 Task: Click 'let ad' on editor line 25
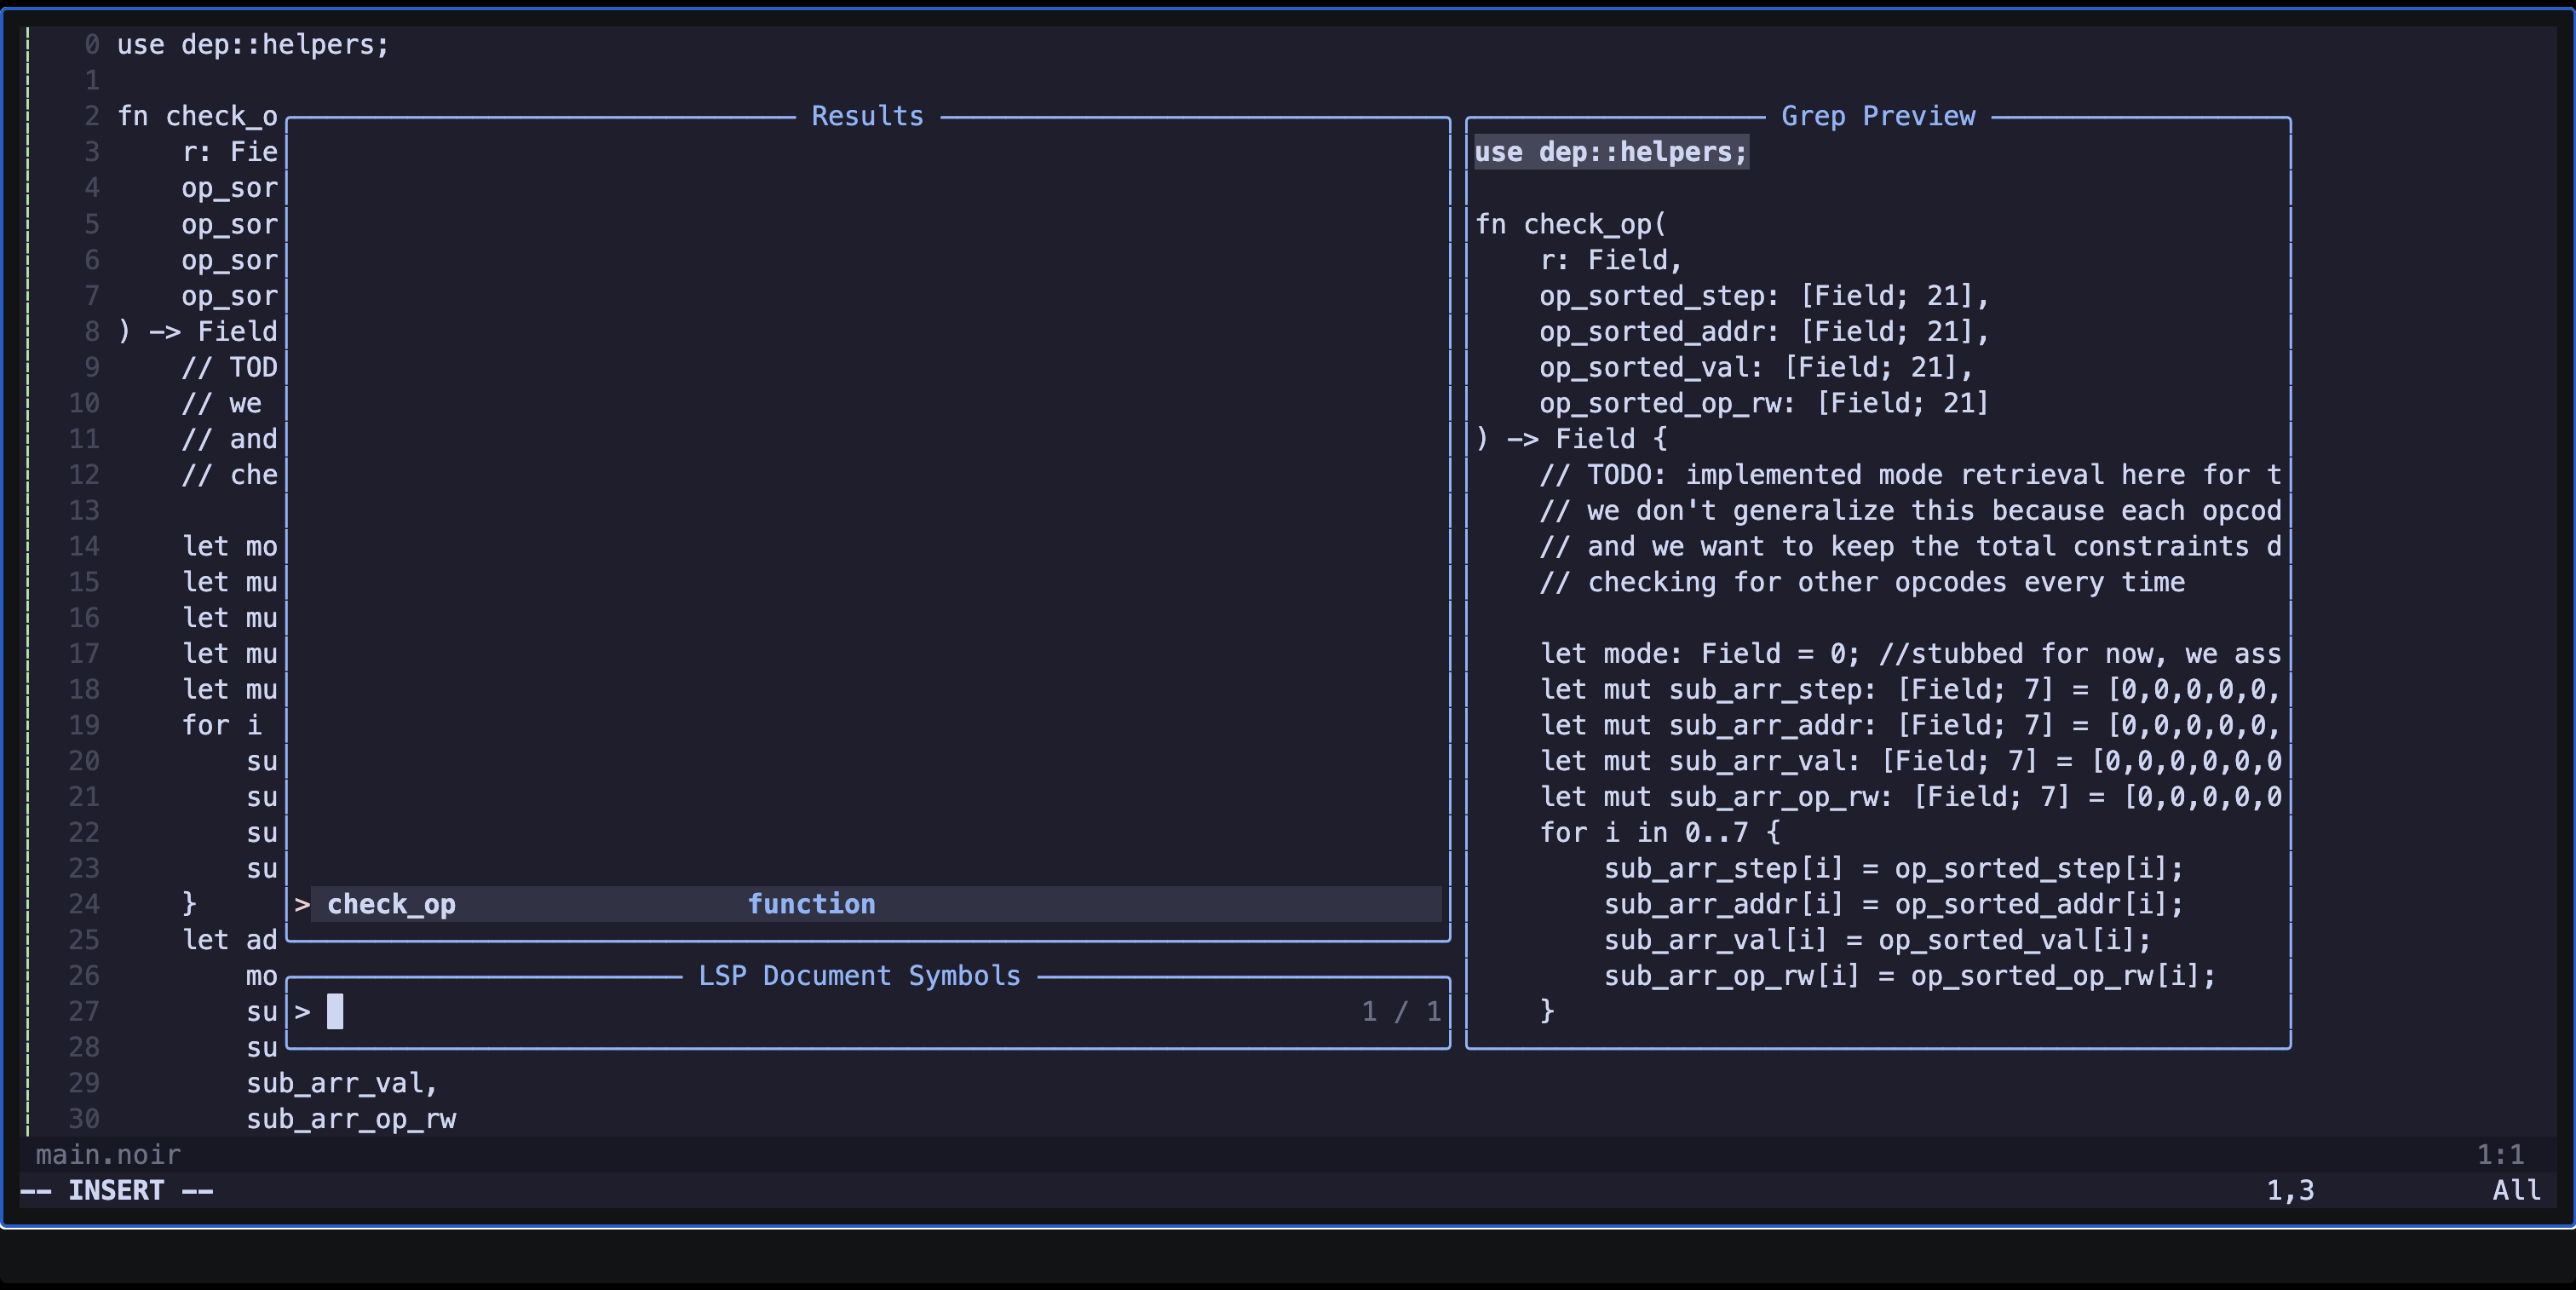(229, 941)
